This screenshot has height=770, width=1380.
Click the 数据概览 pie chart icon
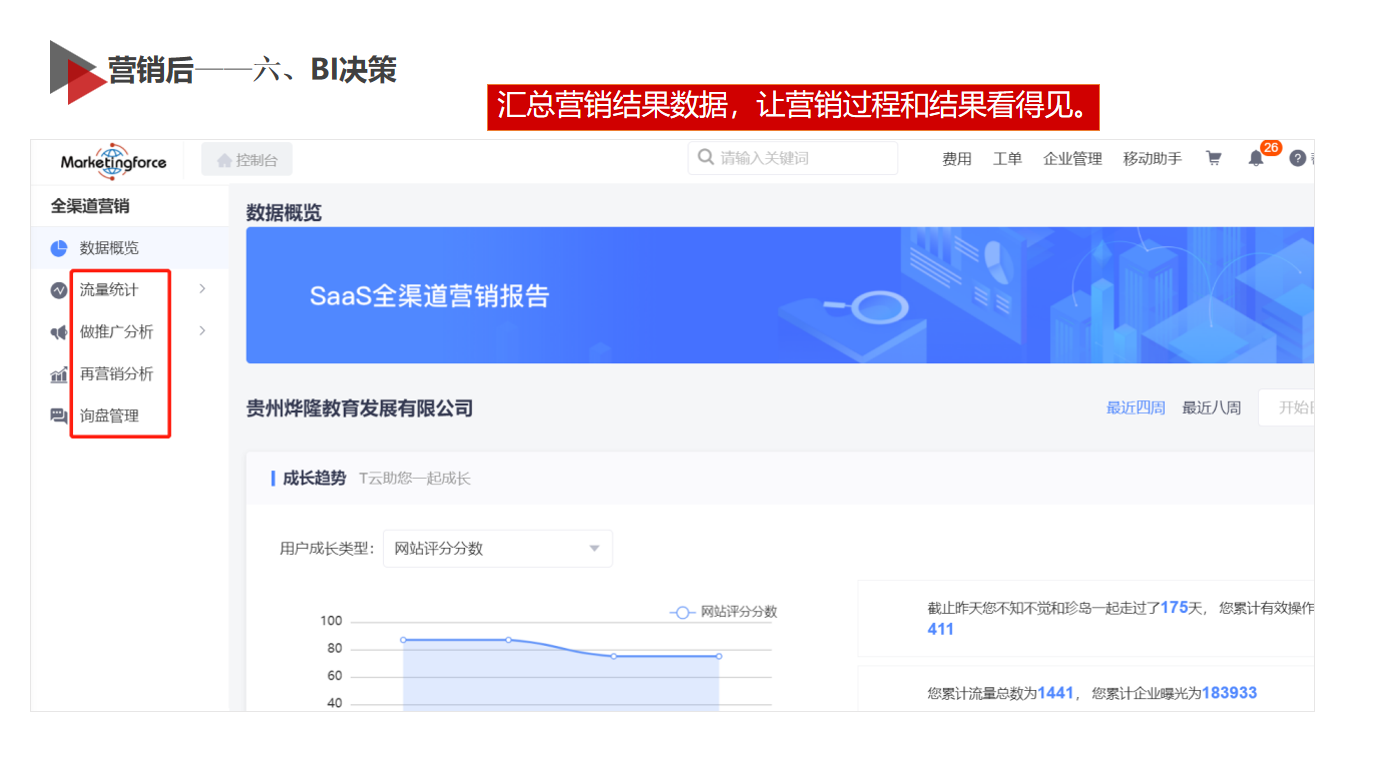59,248
